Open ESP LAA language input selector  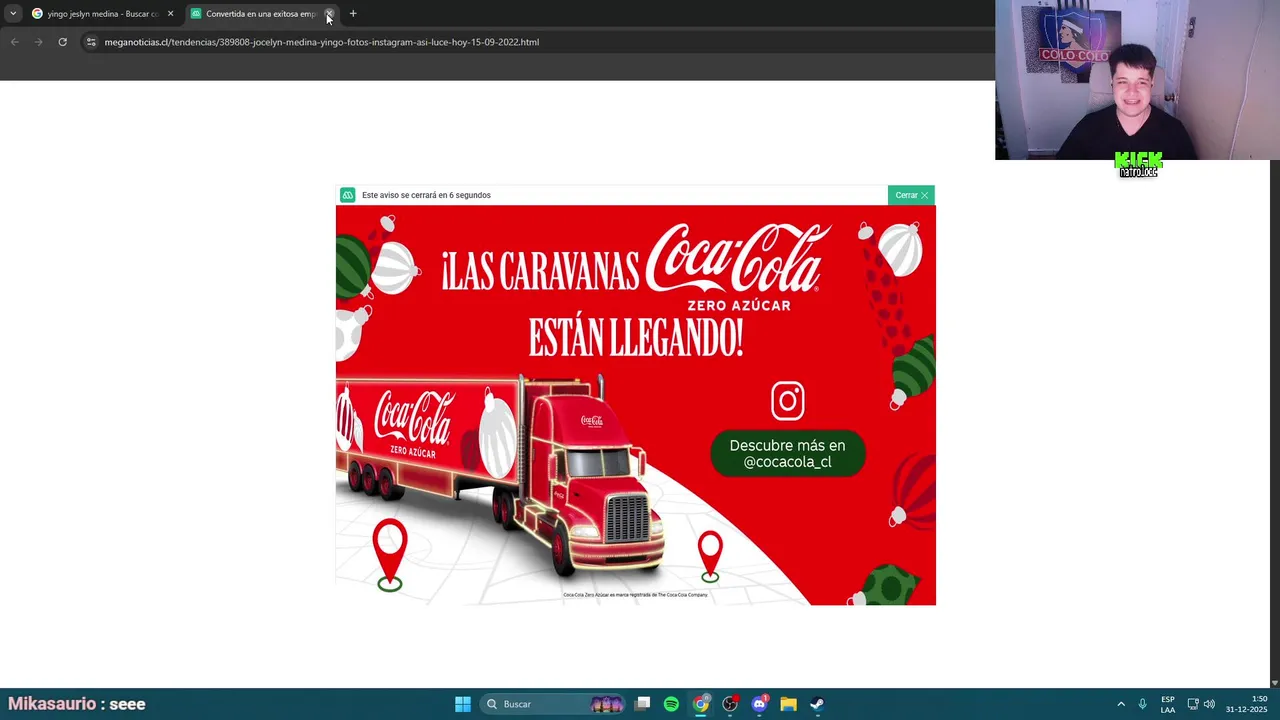point(1168,704)
